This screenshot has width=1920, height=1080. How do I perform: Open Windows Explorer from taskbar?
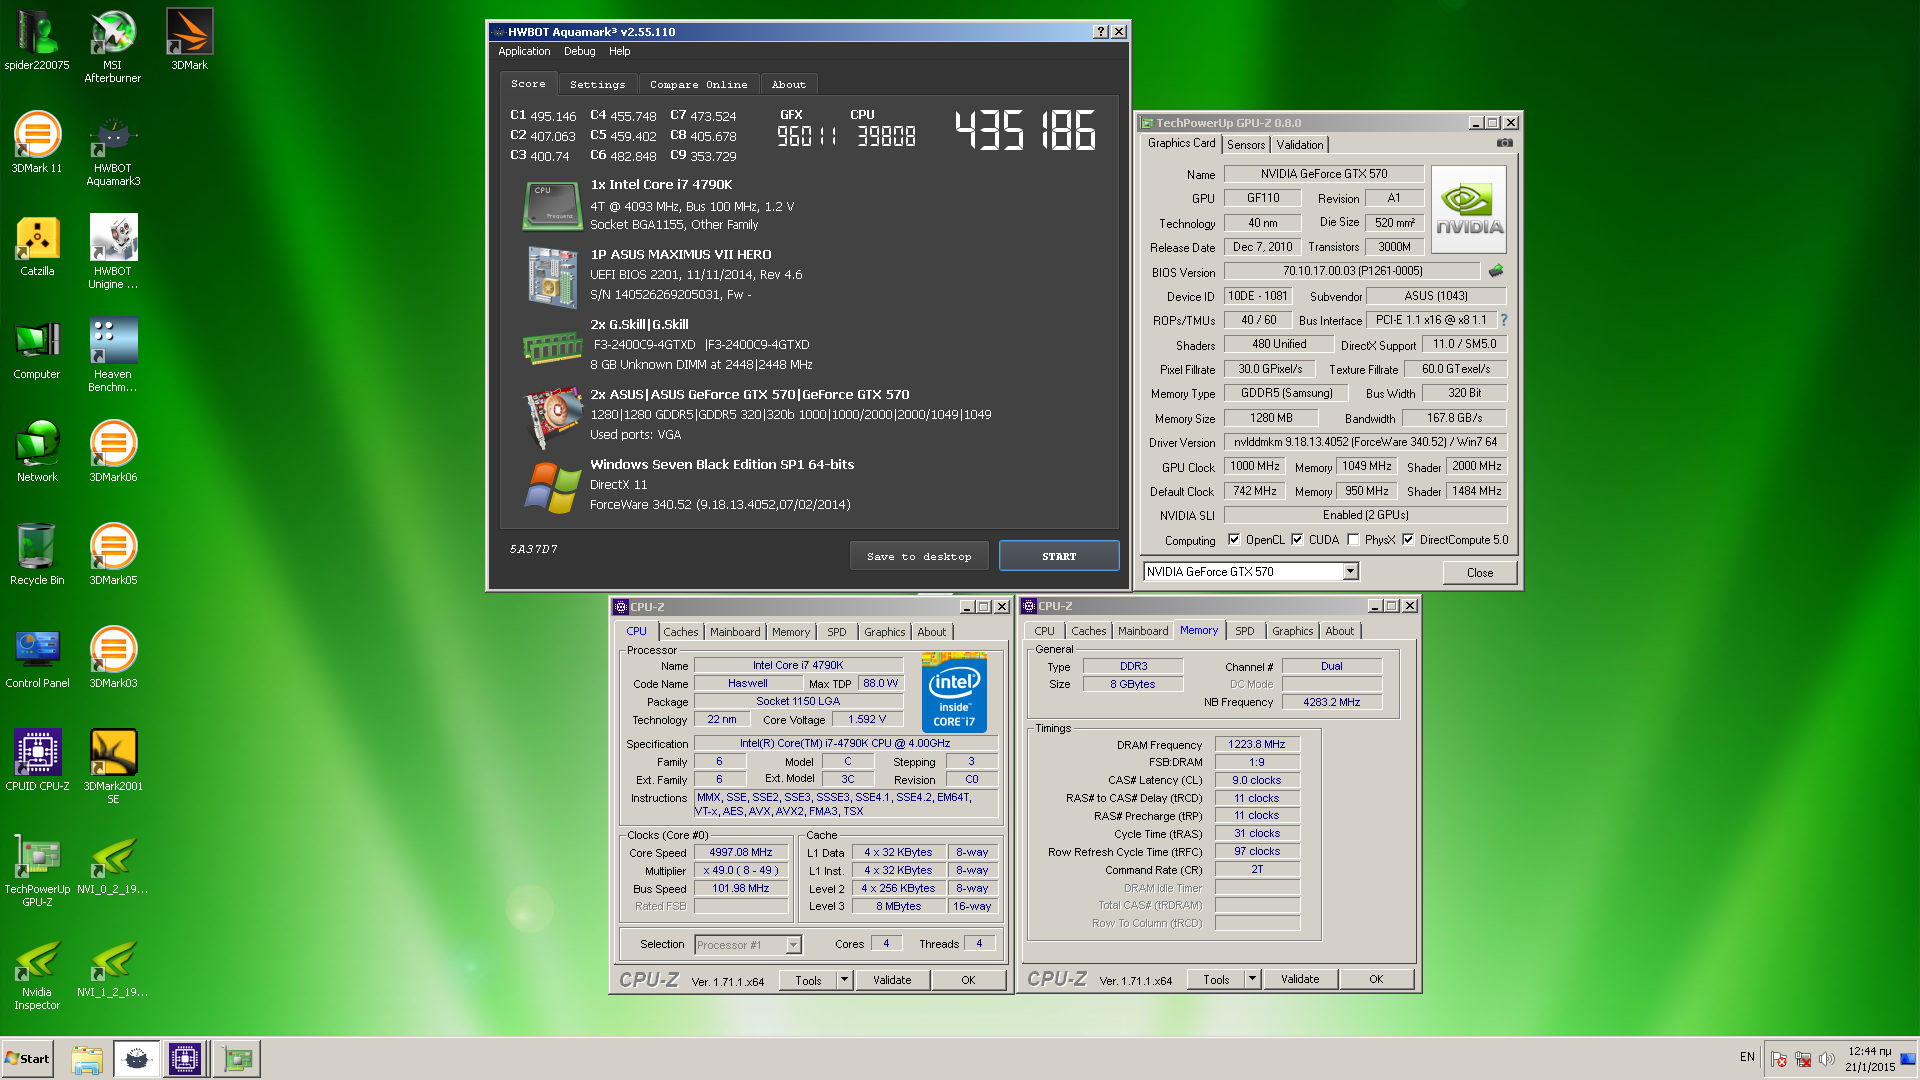87,1059
